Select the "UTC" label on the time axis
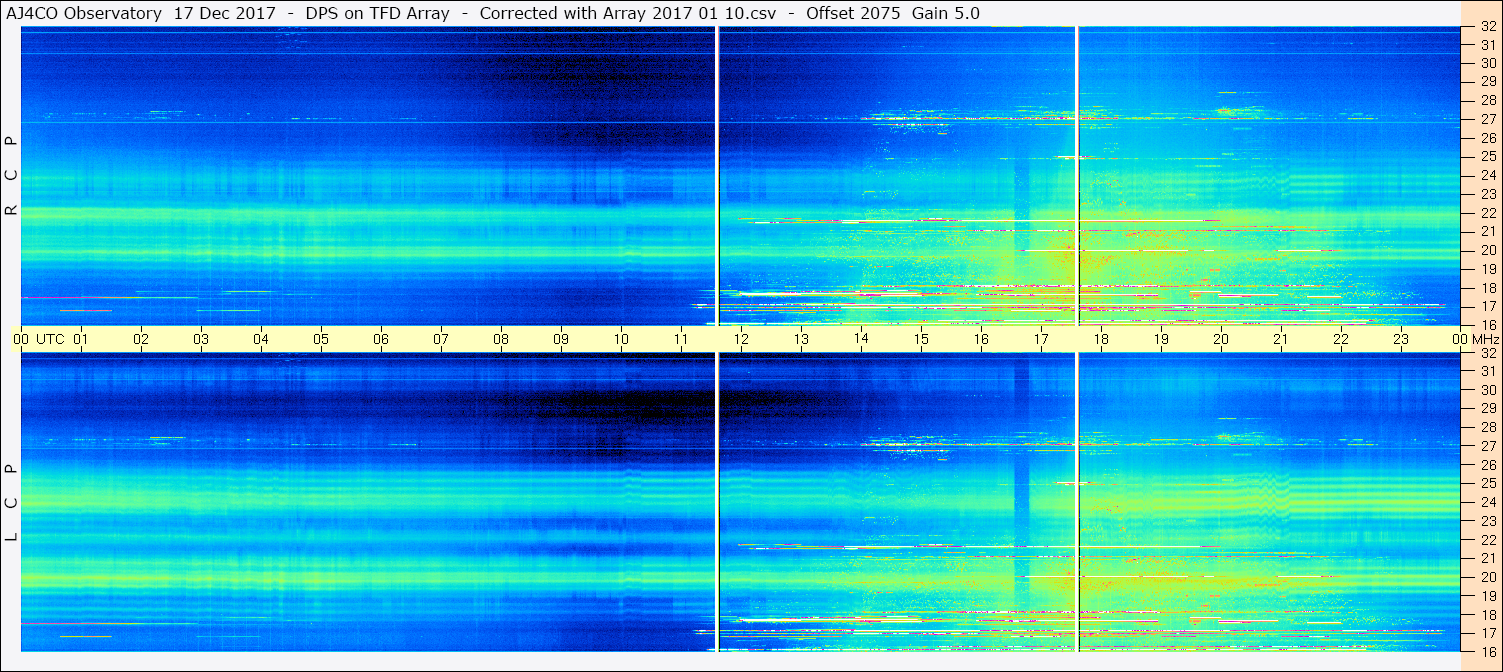 click(x=51, y=339)
